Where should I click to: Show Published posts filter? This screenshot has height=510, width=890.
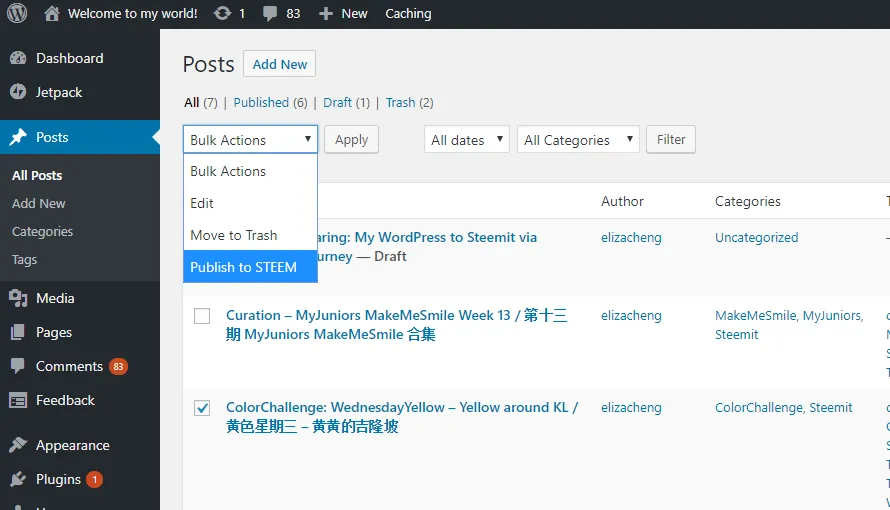(261, 103)
